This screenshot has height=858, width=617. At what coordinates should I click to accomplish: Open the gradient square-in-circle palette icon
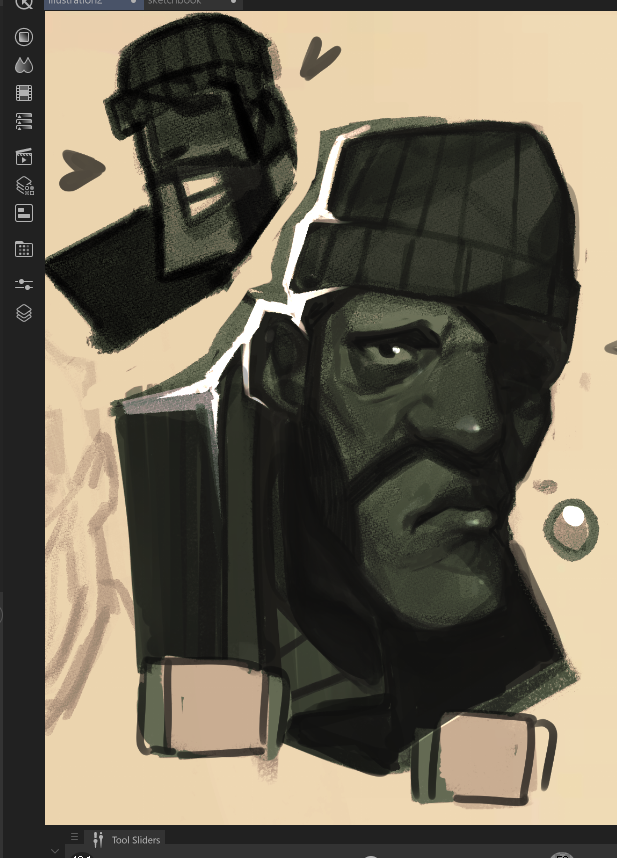(x=24, y=37)
